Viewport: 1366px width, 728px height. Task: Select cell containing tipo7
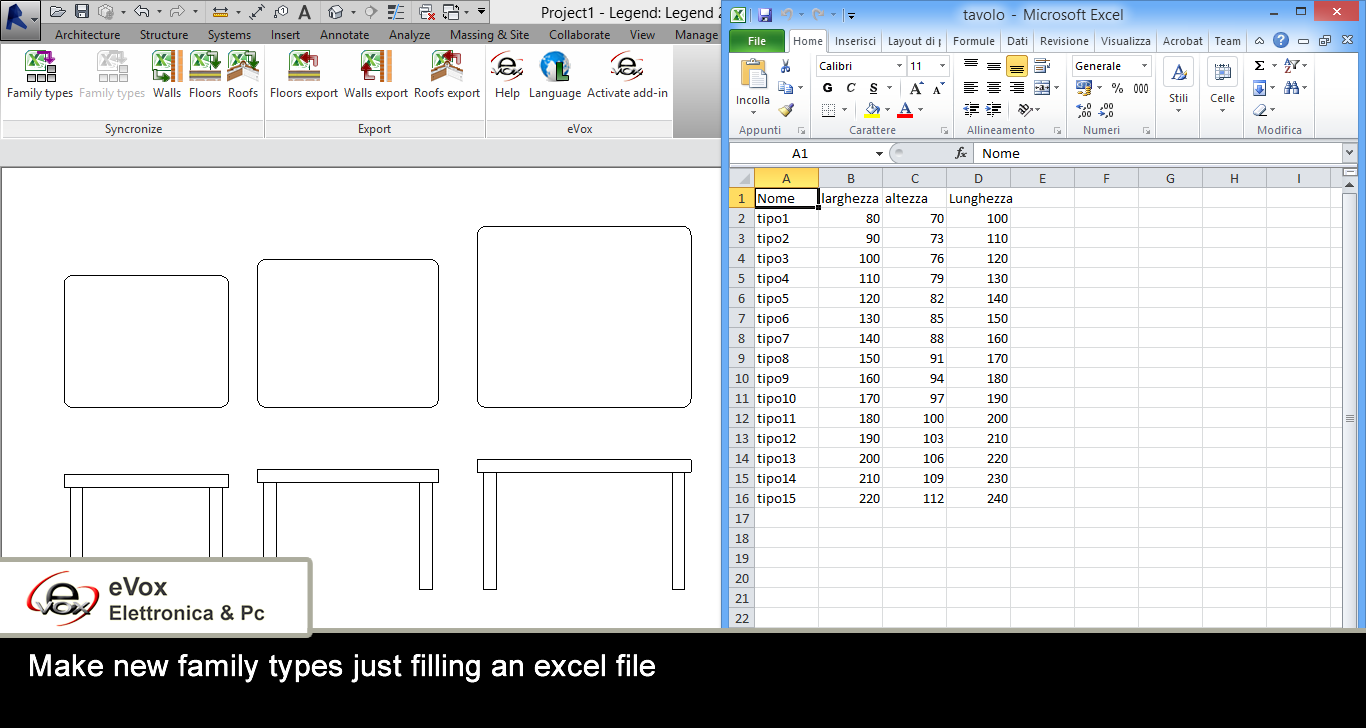tap(786, 338)
